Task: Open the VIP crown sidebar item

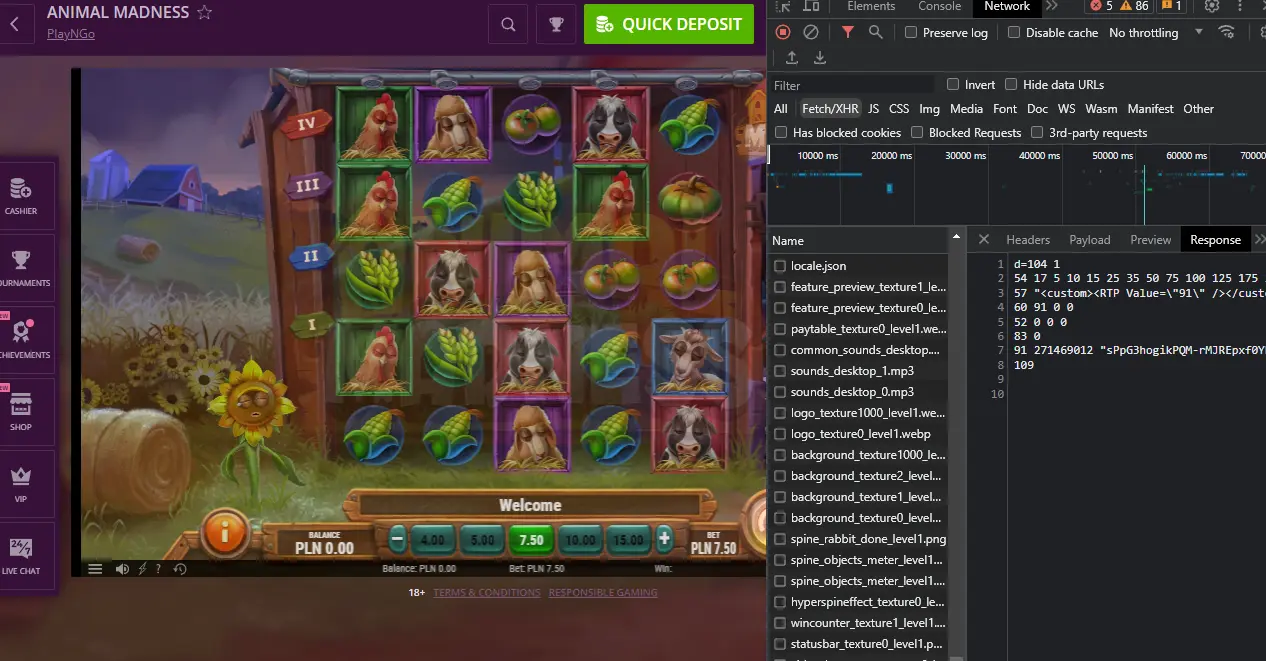Action: pyautogui.click(x=21, y=484)
